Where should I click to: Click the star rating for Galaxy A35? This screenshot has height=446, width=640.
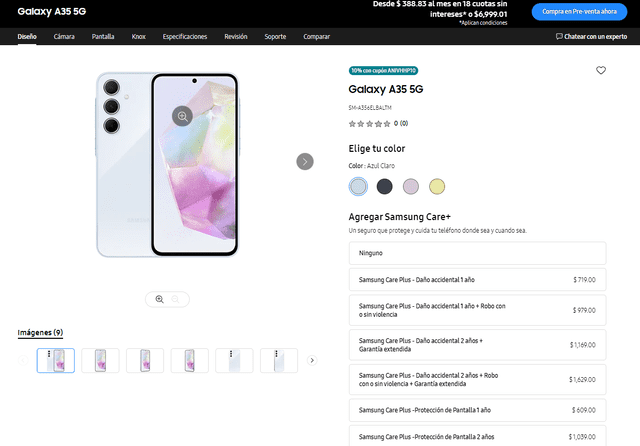[x=369, y=124]
